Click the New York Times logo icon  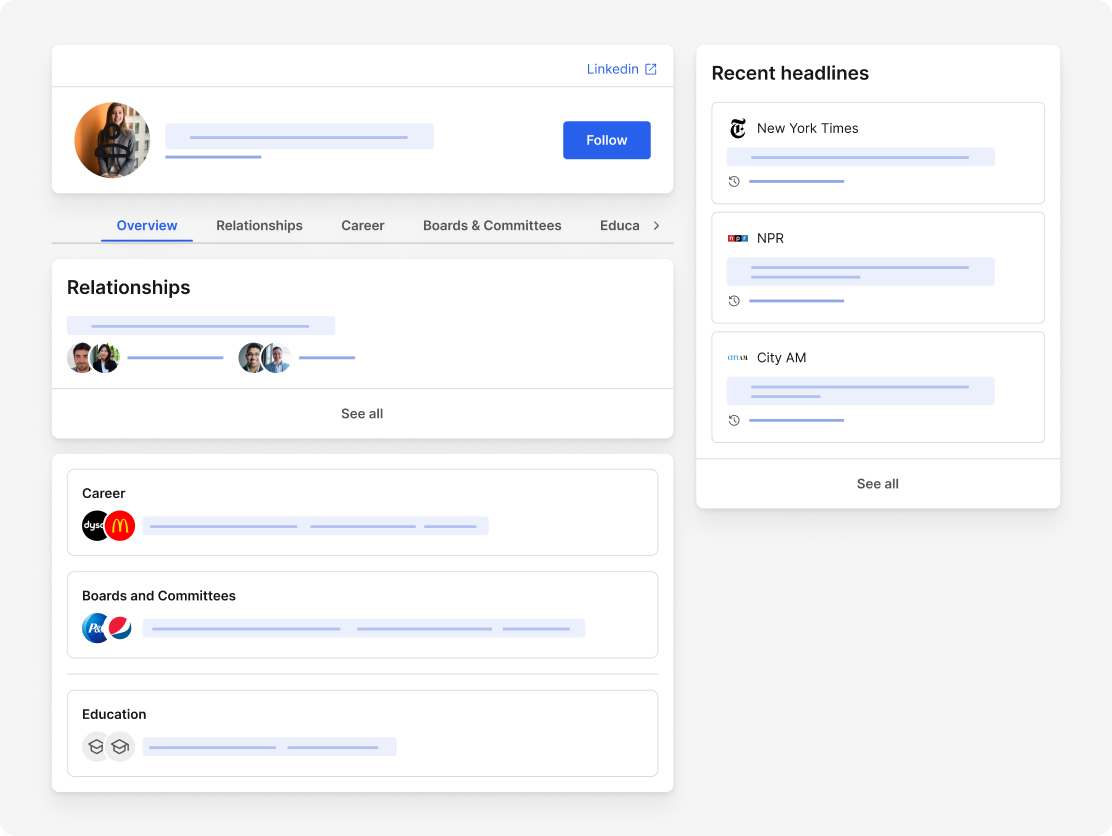[x=738, y=128]
